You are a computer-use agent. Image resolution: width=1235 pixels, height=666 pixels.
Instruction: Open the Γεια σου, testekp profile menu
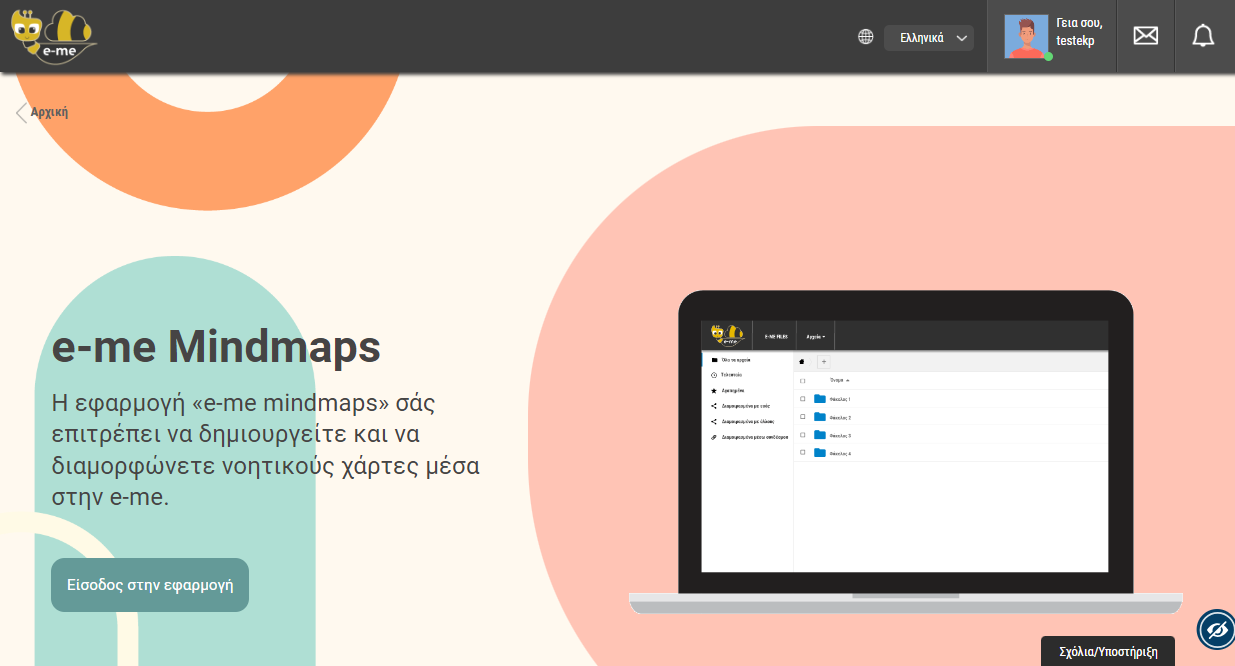[1052, 37]
